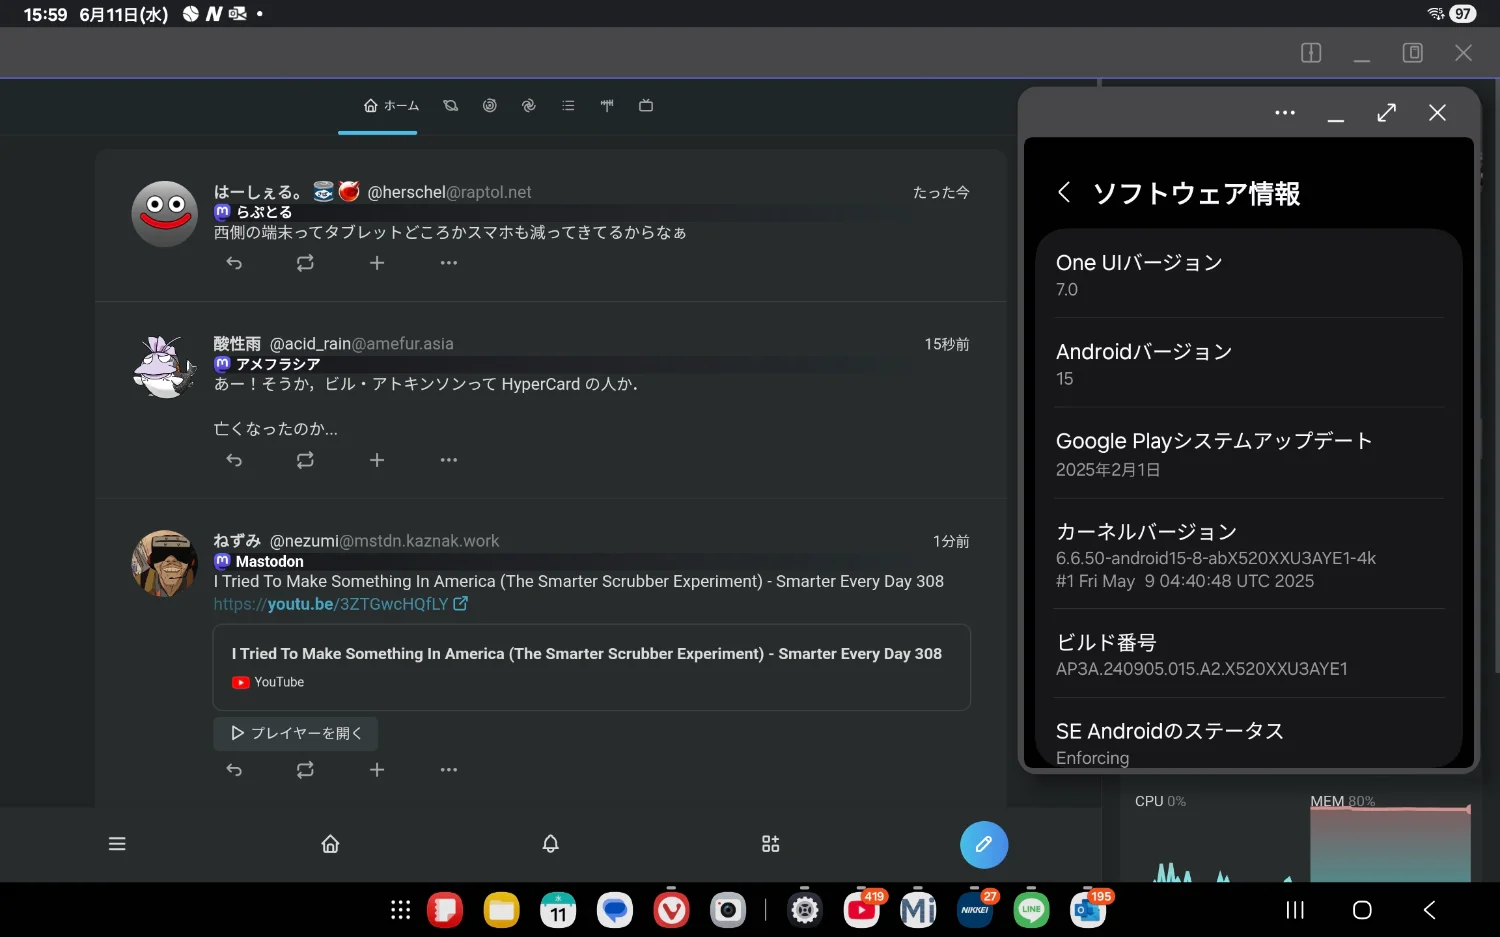The width and height of the screenshot is (1500, 937).
Task: Open more options on acid_rain's post
Action: coord(449,460)
